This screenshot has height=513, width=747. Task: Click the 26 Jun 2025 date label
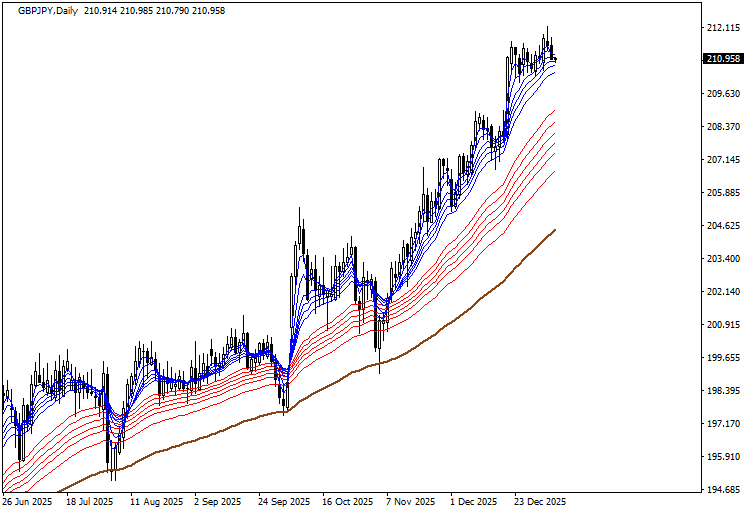point(29,502)
